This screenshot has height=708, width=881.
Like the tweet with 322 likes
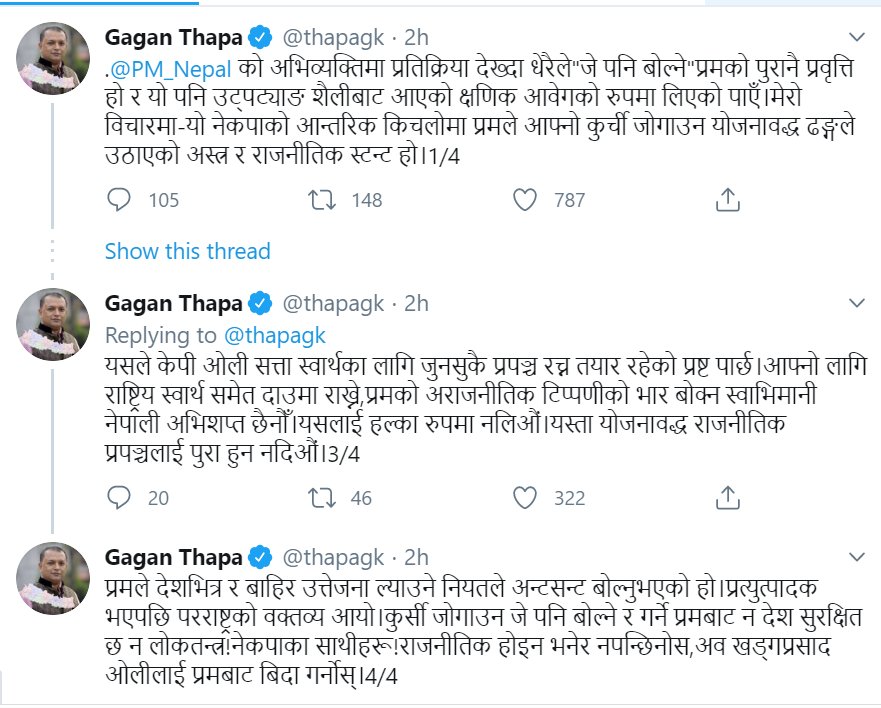pyautogui.click(x=526, y=497)
